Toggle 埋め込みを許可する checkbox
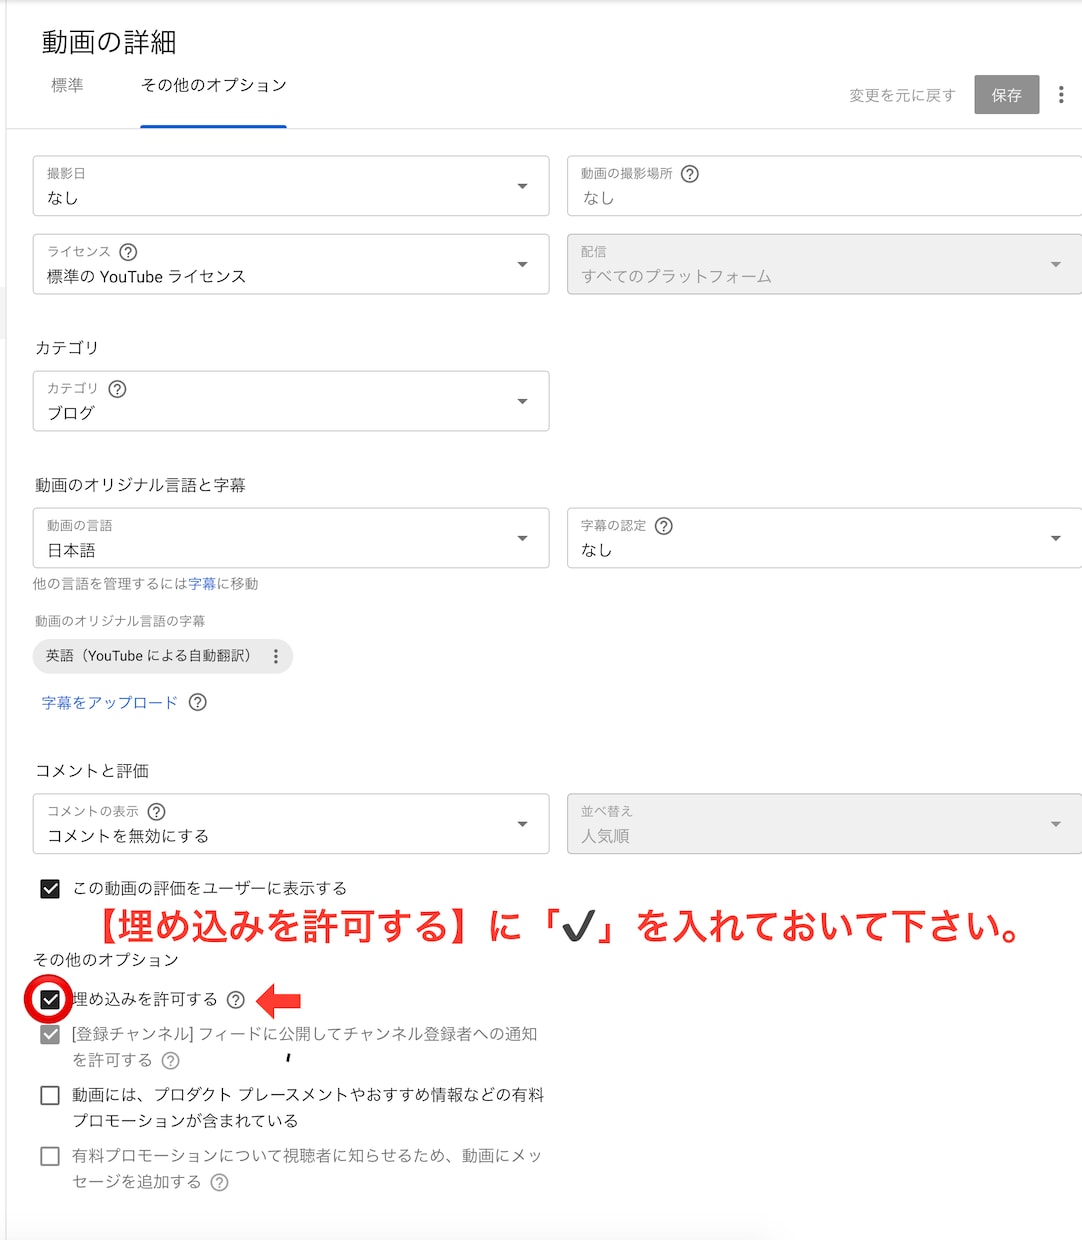The width and height of the screenshot is (1082, 1240). coord(50,1000)
